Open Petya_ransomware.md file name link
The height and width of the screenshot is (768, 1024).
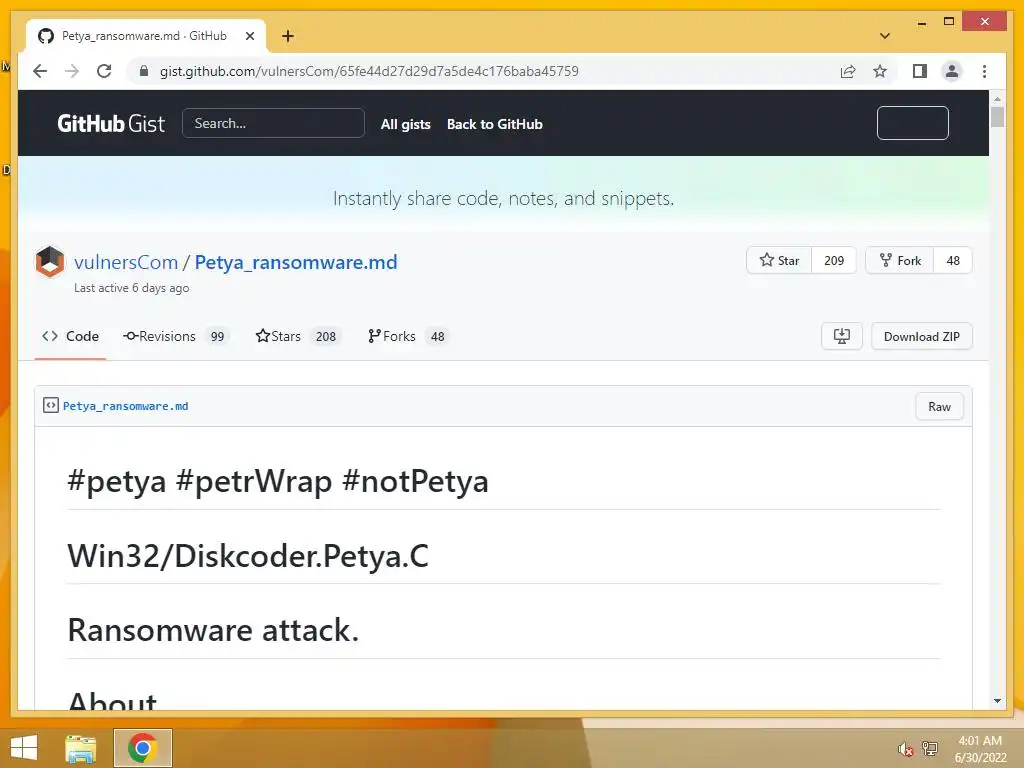pos(125,406)
